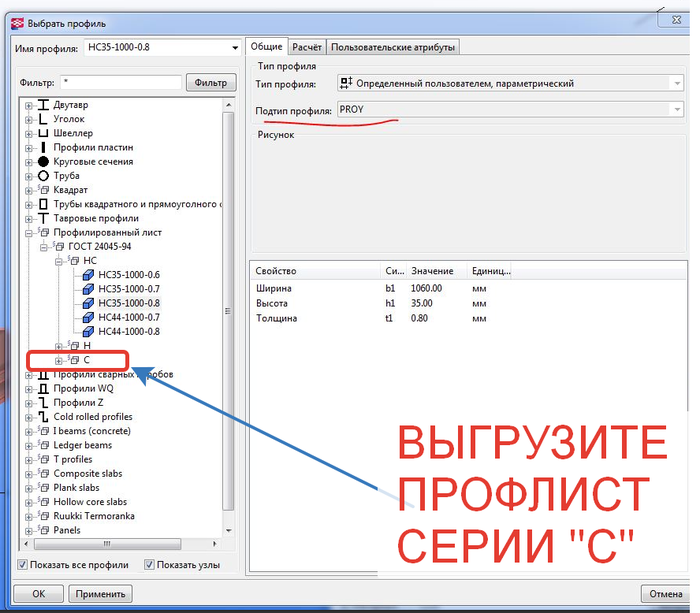Open the Пользовательские атрибуты tab
700x613 pixels.
pos(393,47)
